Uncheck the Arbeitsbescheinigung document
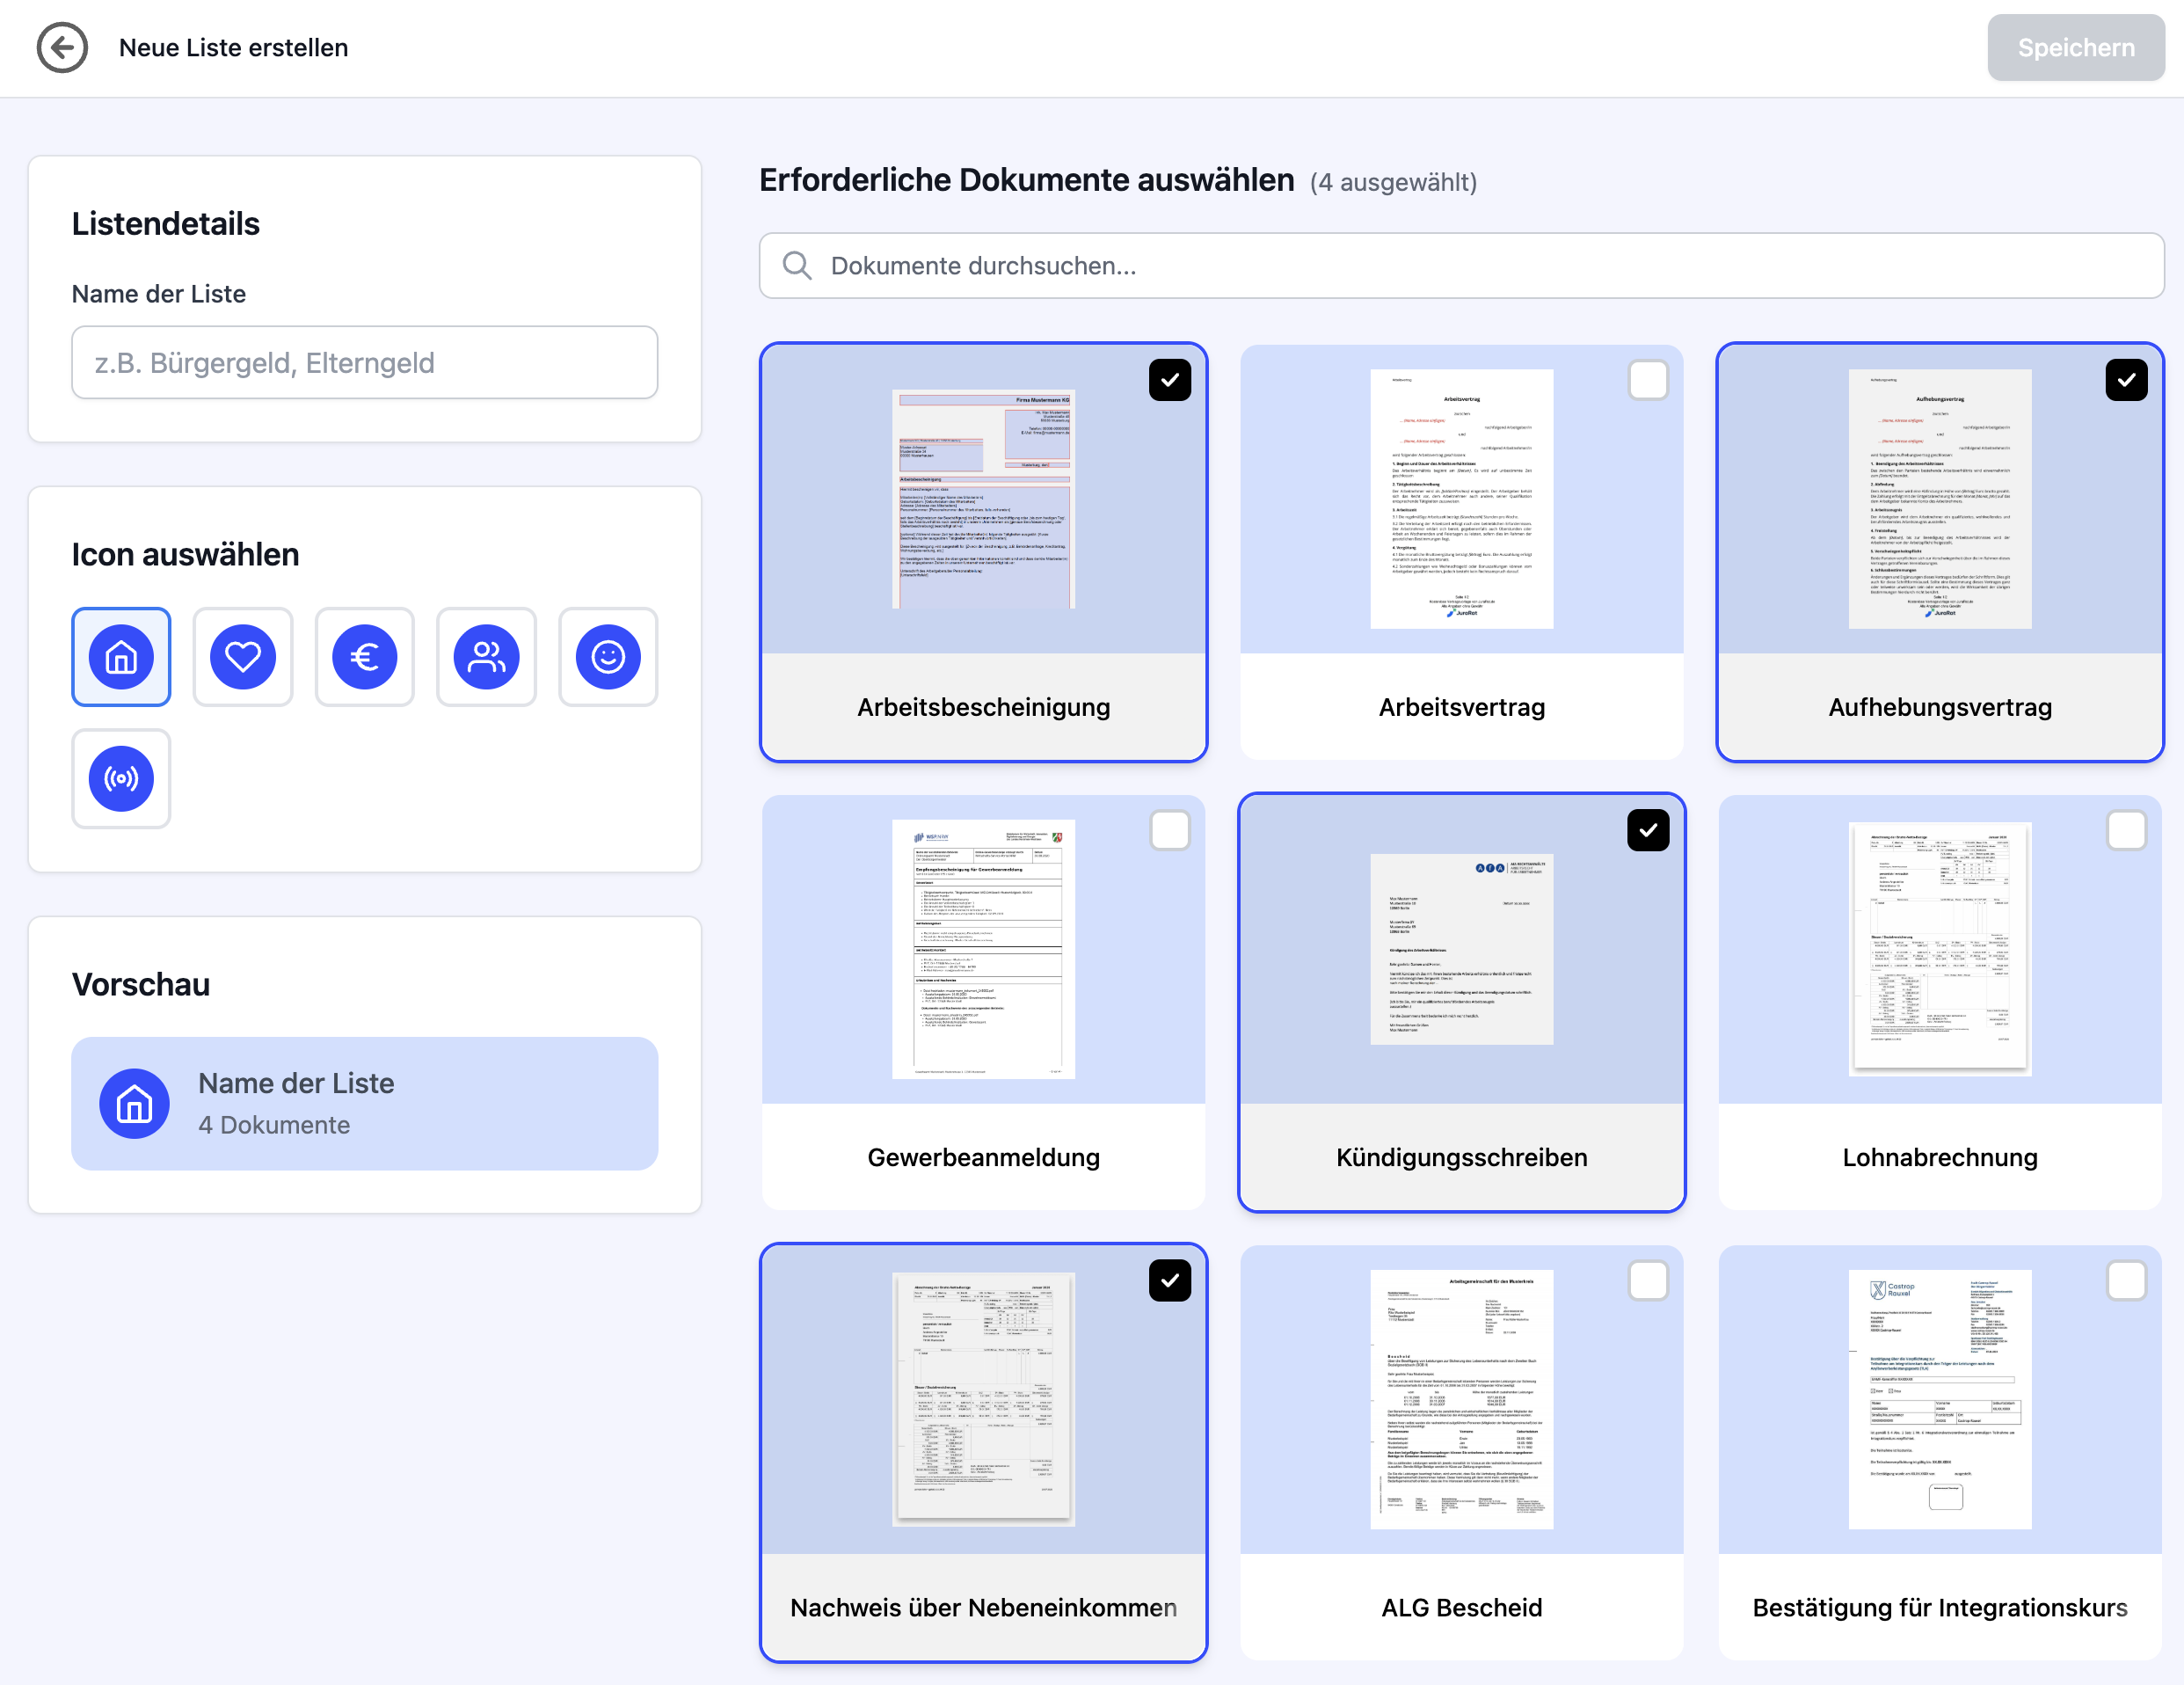This screenshot has width=2184, height=1685. tap(1170, 380)
